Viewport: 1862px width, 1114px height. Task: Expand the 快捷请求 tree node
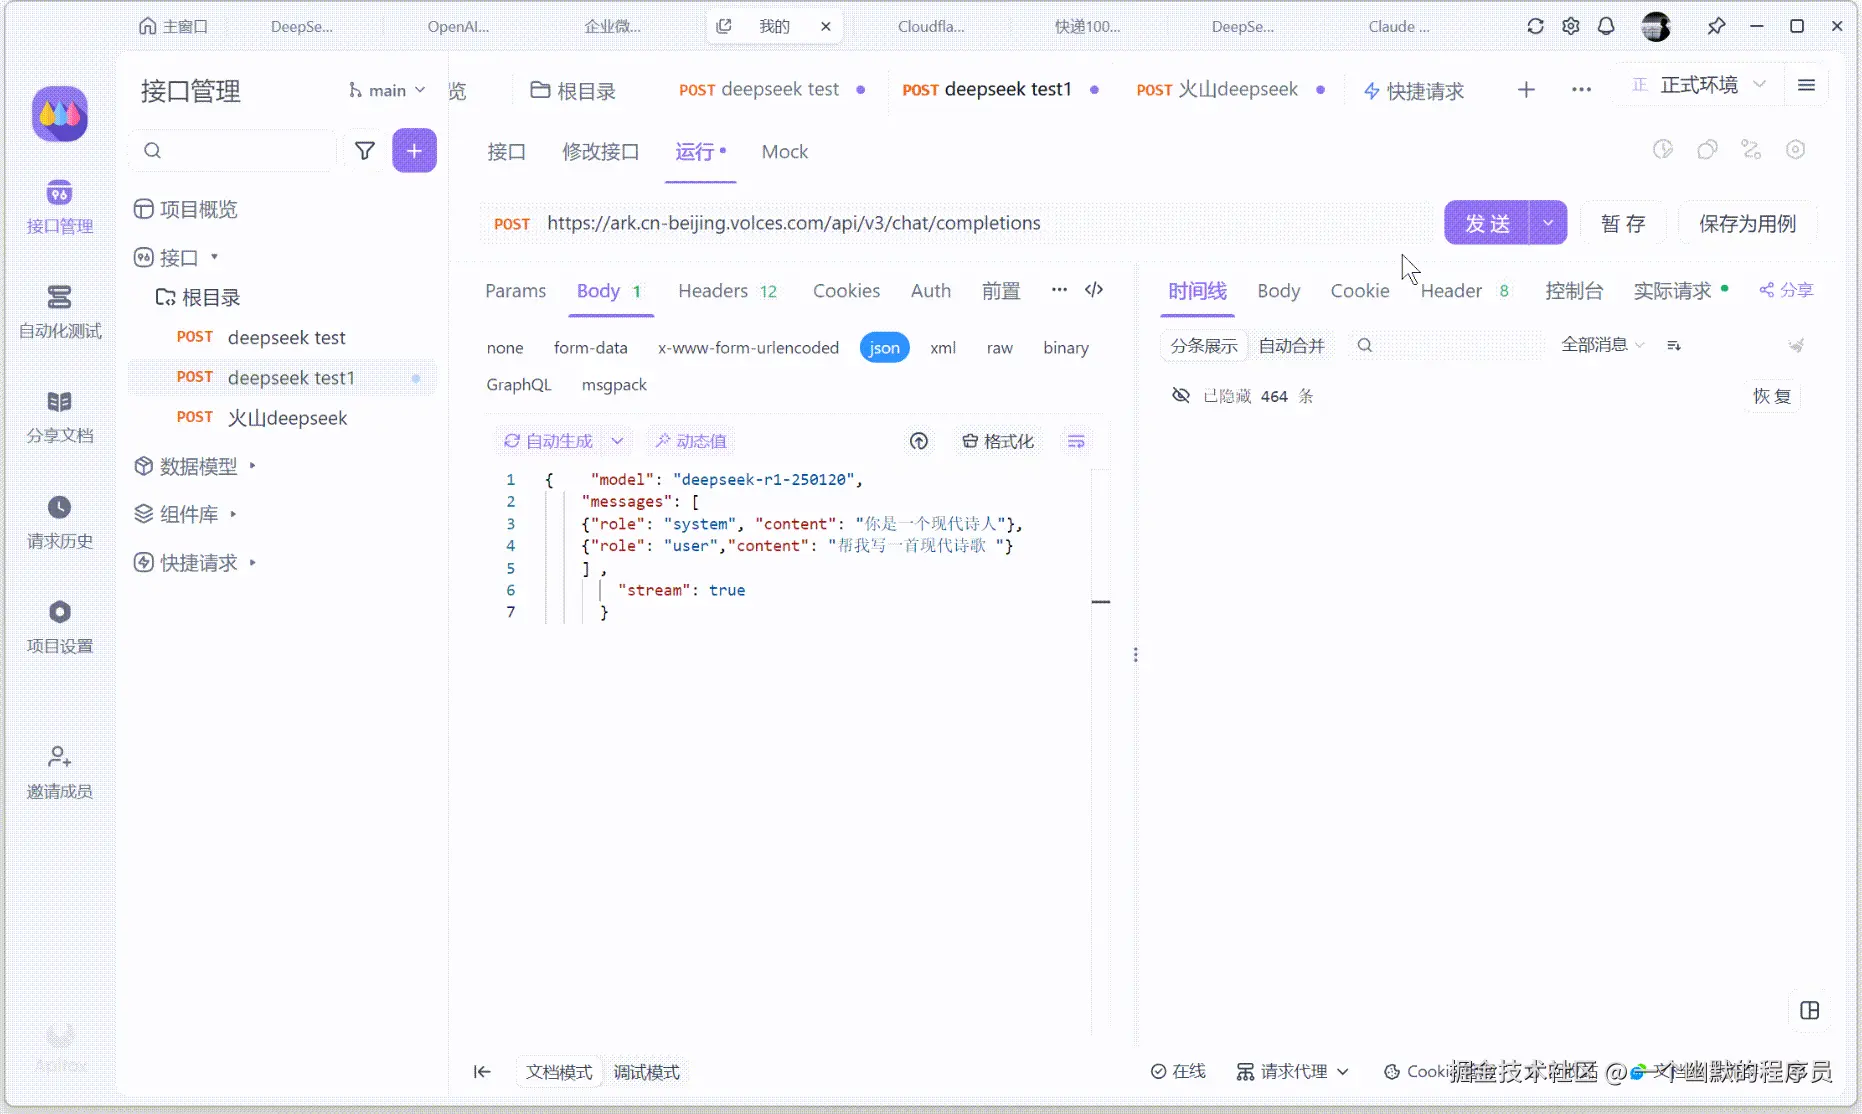253,563
